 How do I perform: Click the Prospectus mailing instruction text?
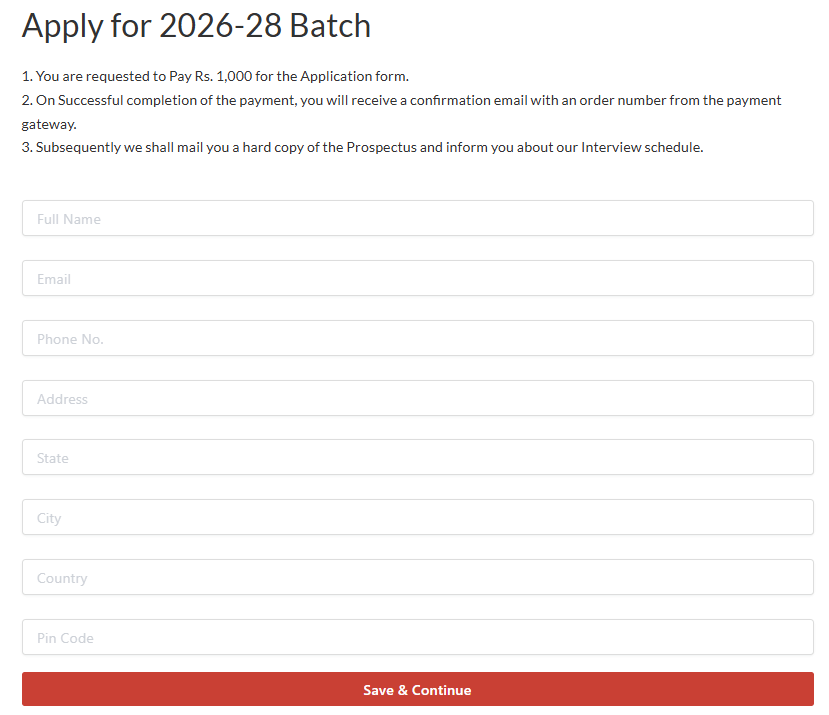tap(364, 147)
